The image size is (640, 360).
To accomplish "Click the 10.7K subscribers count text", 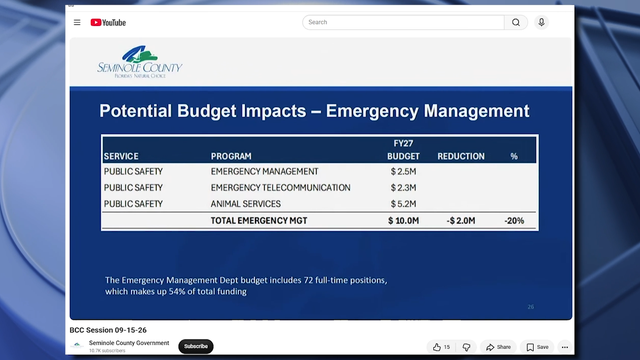I will click(x=107, y=351).
